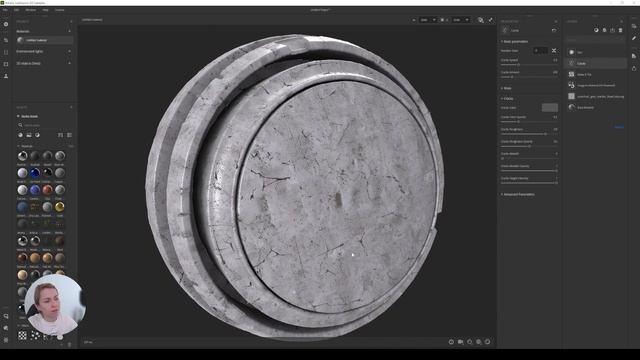Open the File menu
Viewport: 640px width, 360px height.
tap(5, 10)
